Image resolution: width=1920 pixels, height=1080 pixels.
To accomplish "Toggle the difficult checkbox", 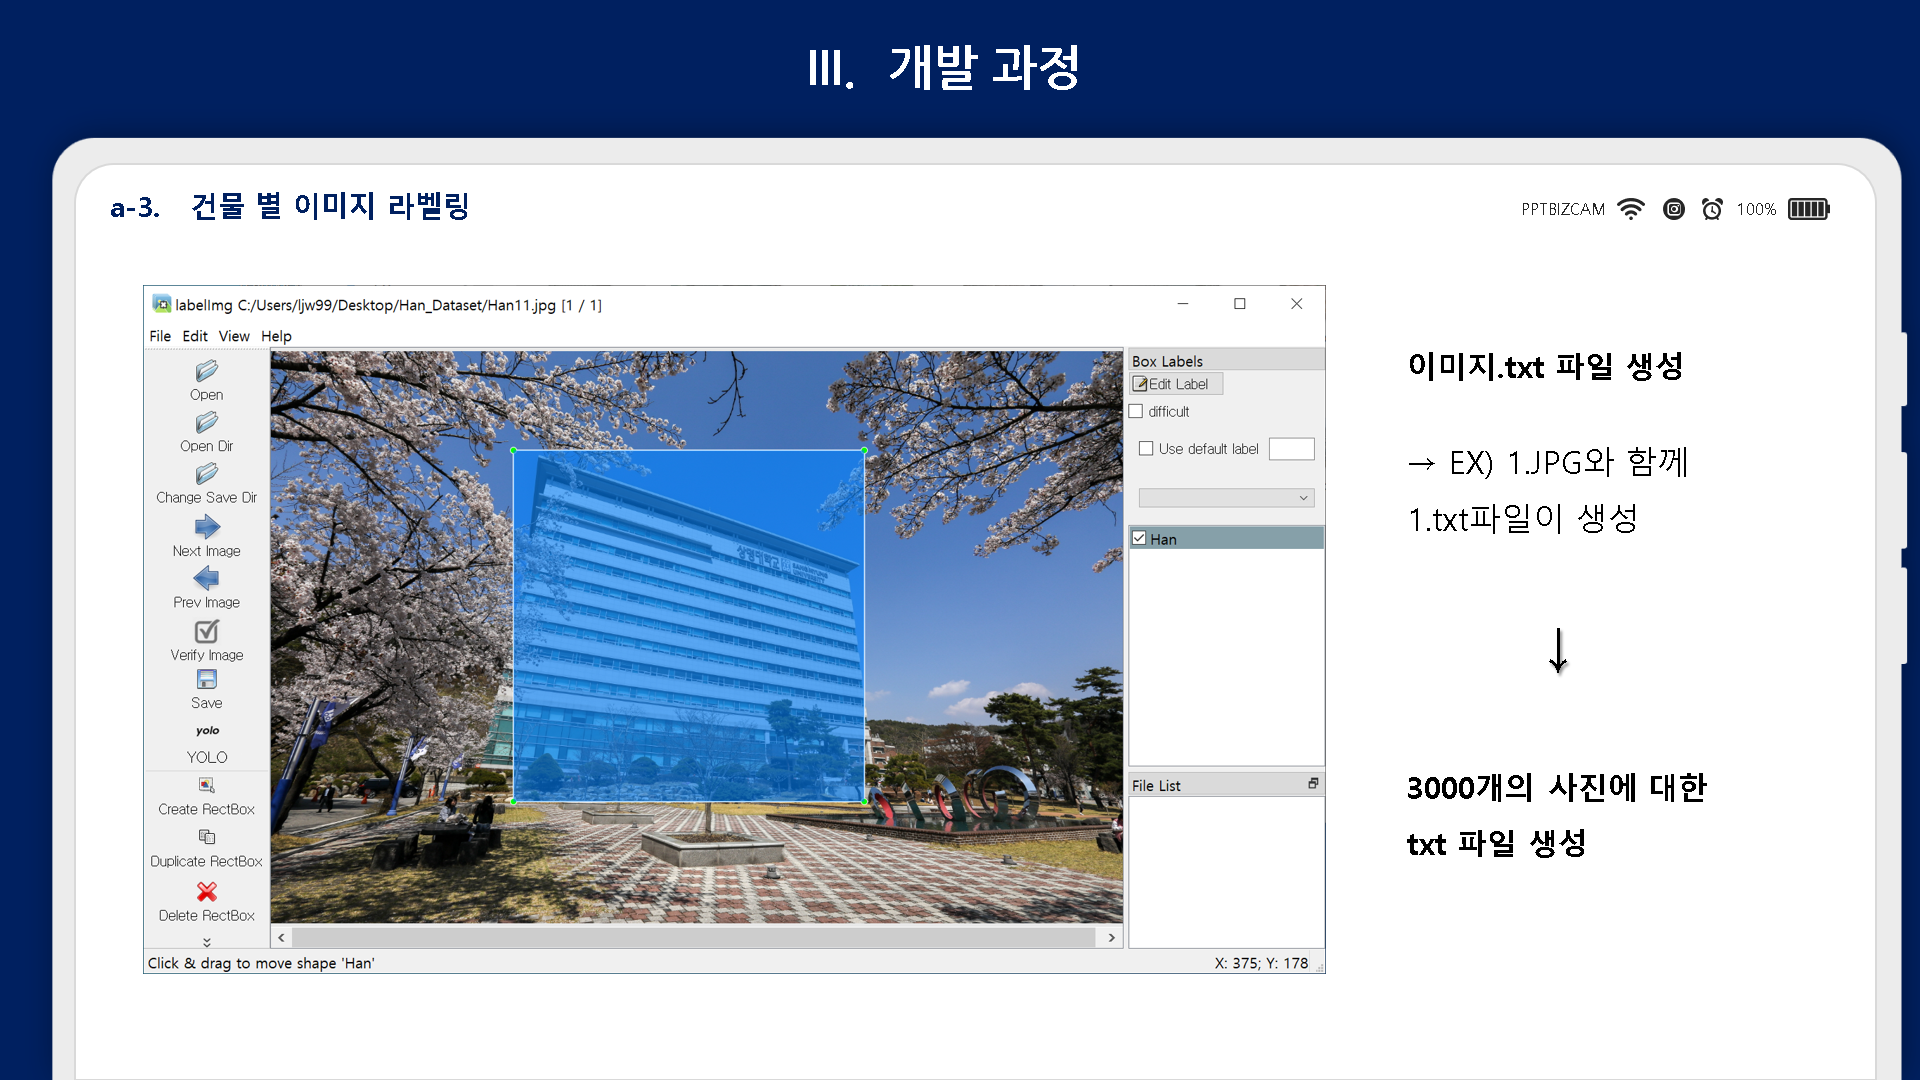I will [1136, 411].
